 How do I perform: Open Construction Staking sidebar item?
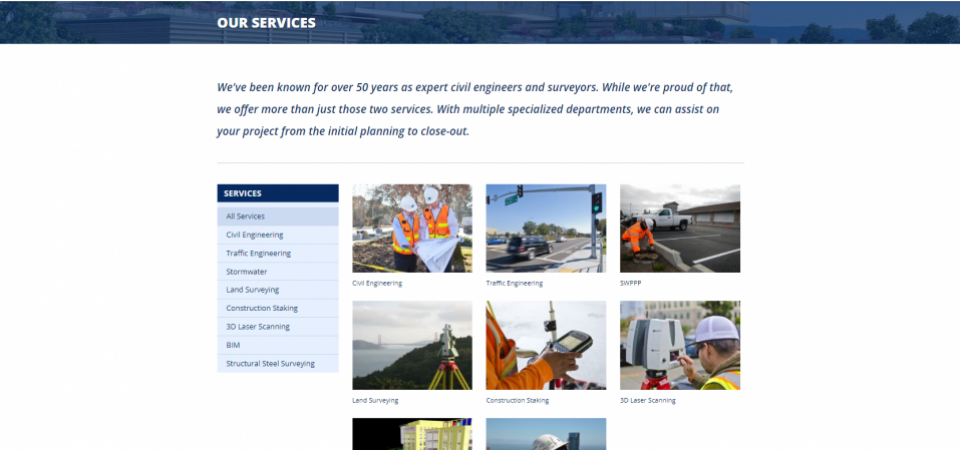pos(277,309)
